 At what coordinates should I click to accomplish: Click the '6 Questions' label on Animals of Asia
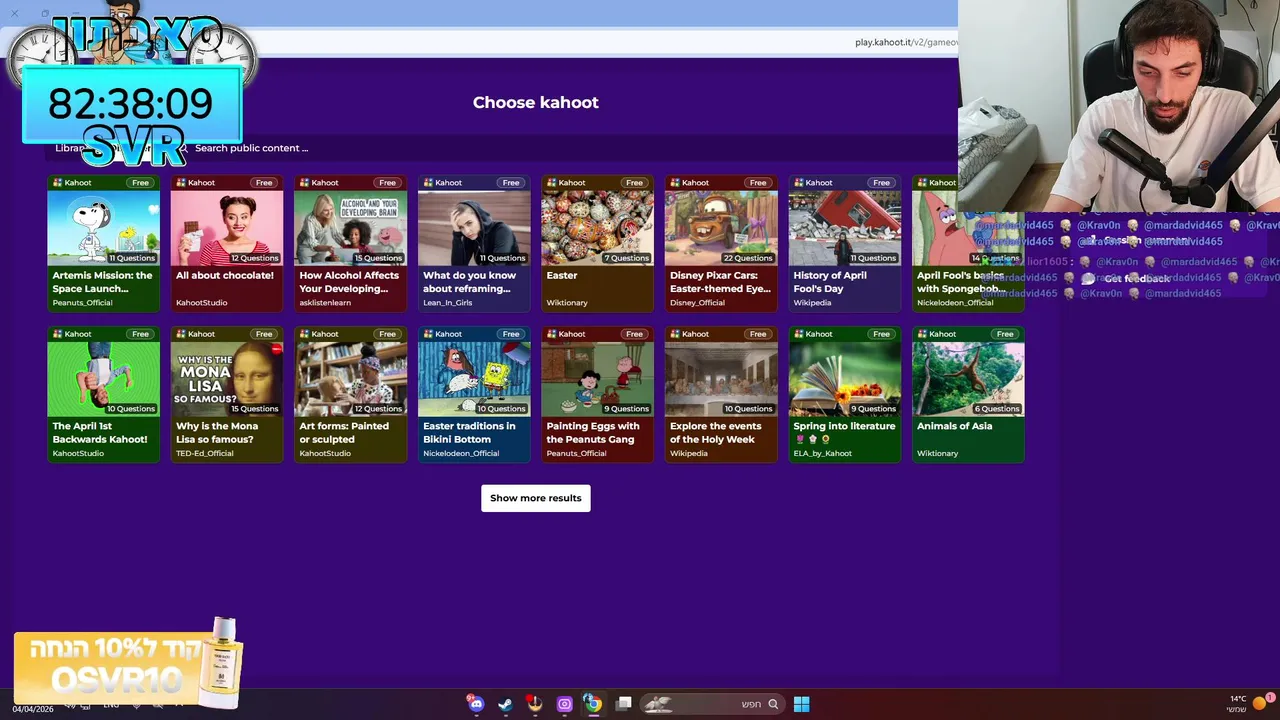click(998, 409)
